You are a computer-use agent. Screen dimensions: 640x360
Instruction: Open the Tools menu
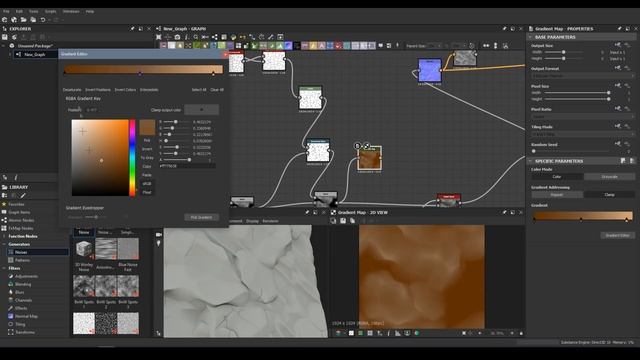33,11
